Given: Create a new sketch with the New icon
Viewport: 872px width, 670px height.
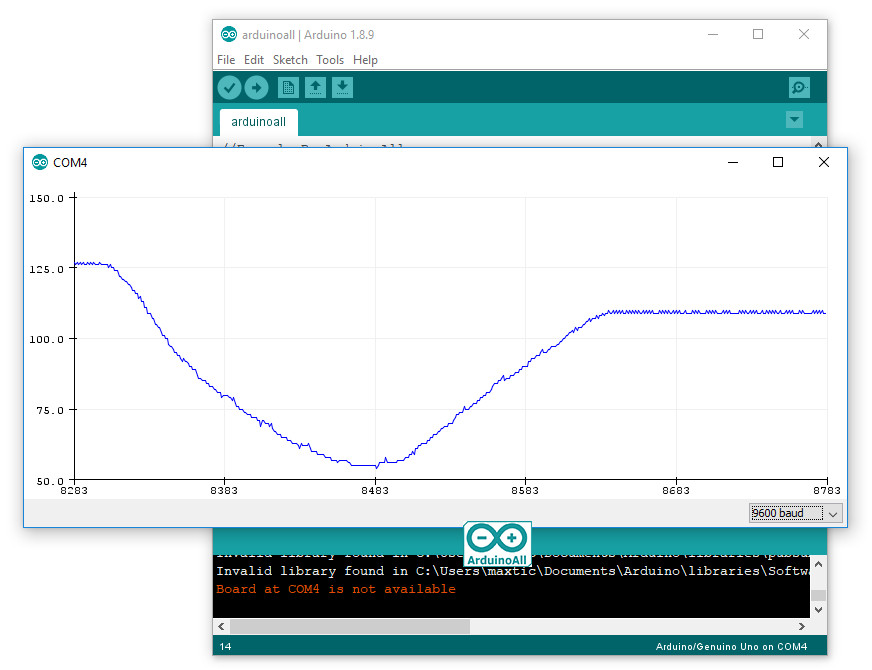Looking at the screenshot, I should point(288,87).
